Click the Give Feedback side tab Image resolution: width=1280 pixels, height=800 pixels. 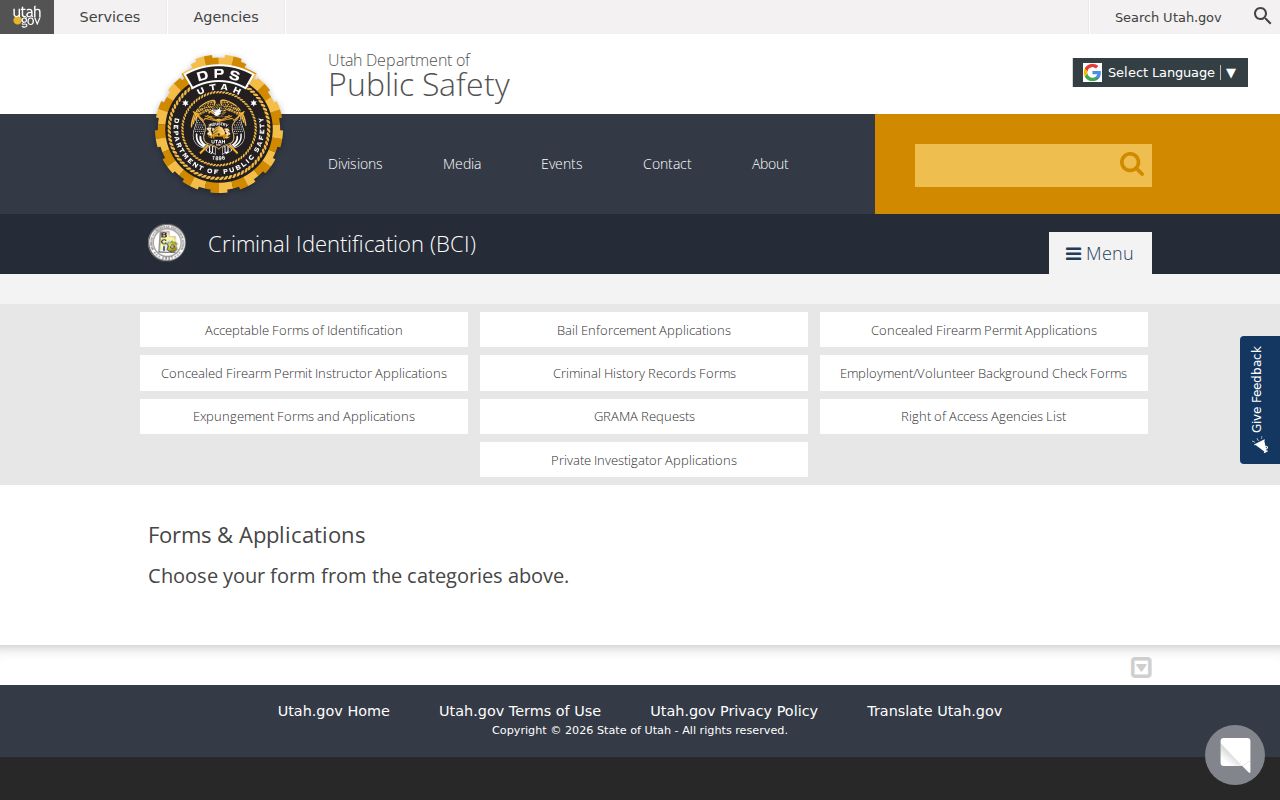(x=1260, y=400)
